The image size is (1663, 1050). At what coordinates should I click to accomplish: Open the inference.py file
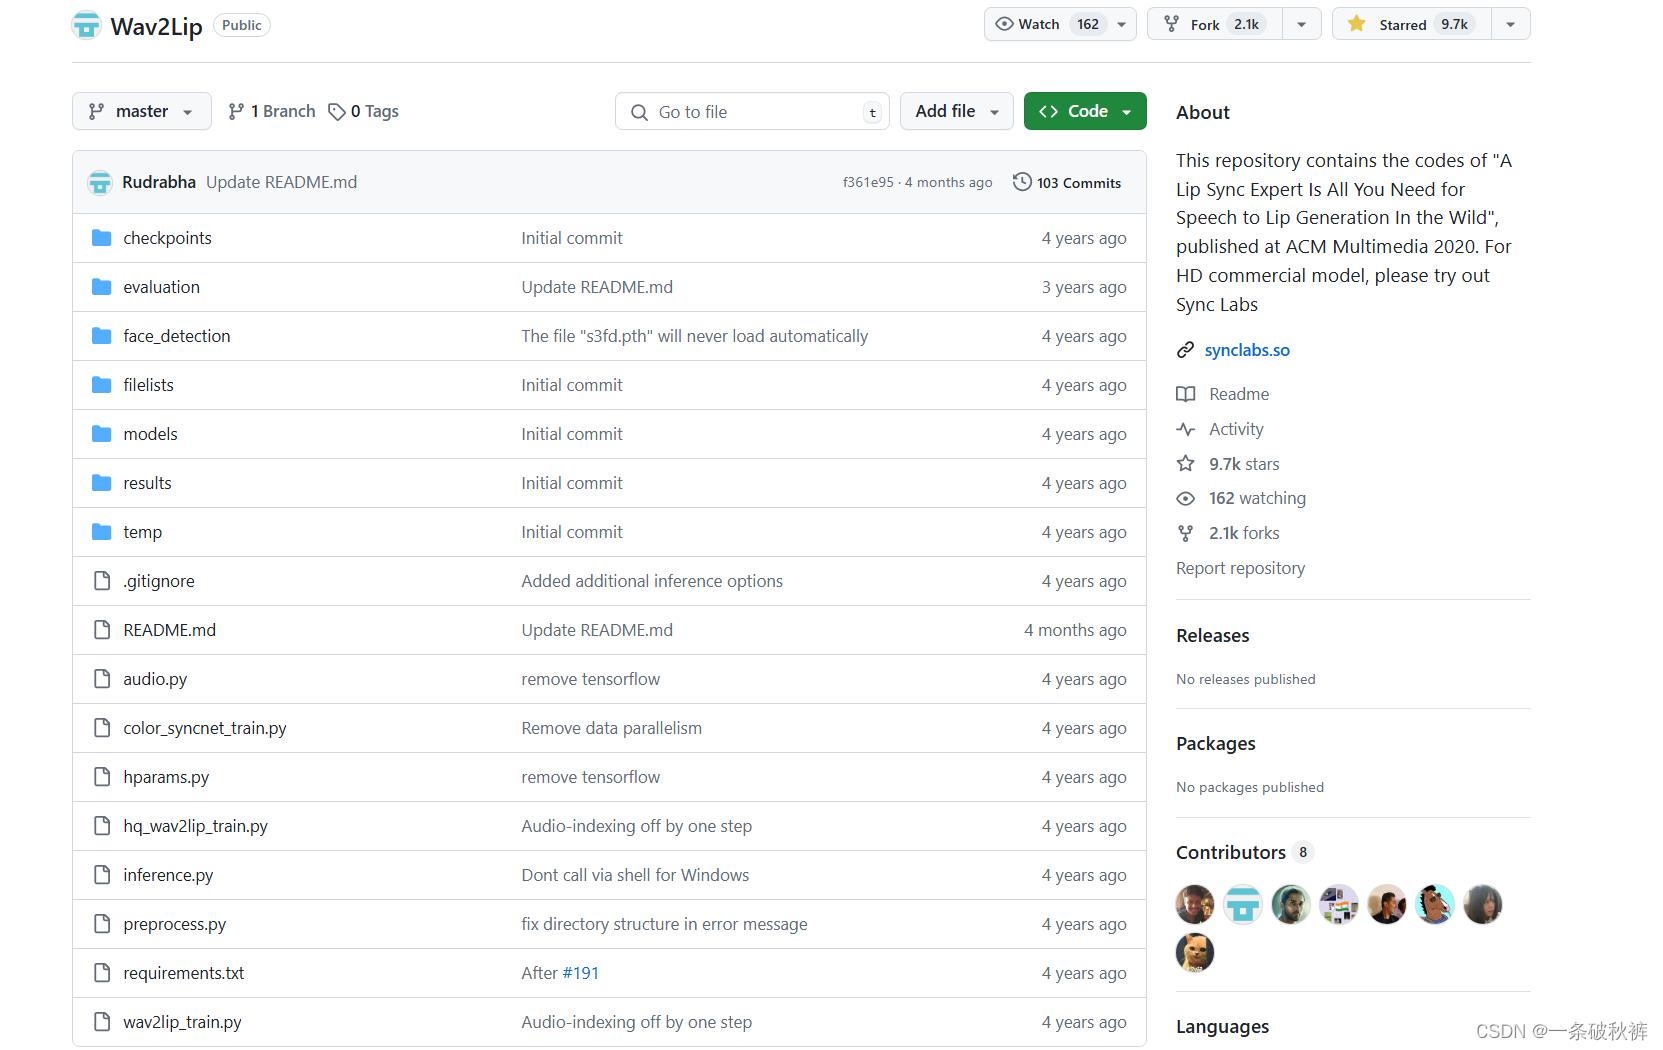pos(168,875)
